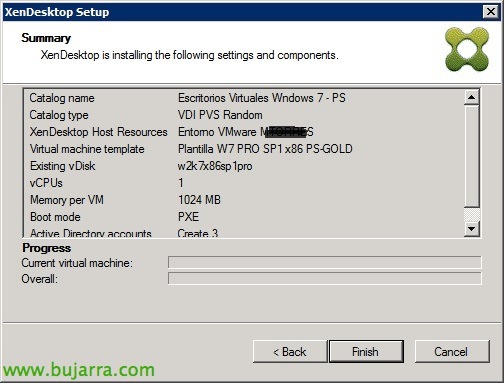The image size is (504, 383).
Task: Select the Create 3 value
Action: tap(198, 233)
